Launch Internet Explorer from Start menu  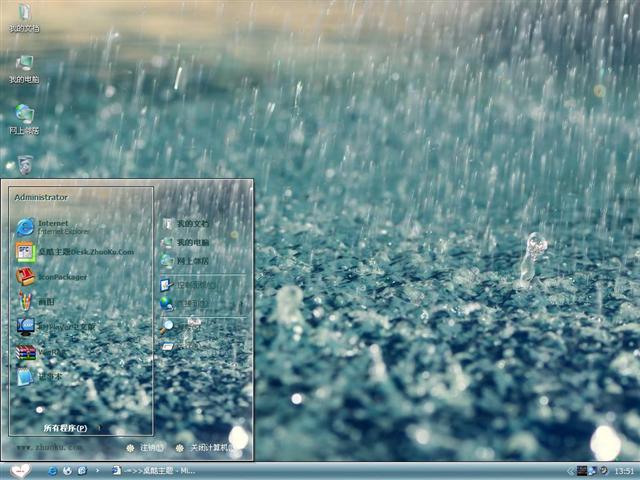tap(53, 227)
